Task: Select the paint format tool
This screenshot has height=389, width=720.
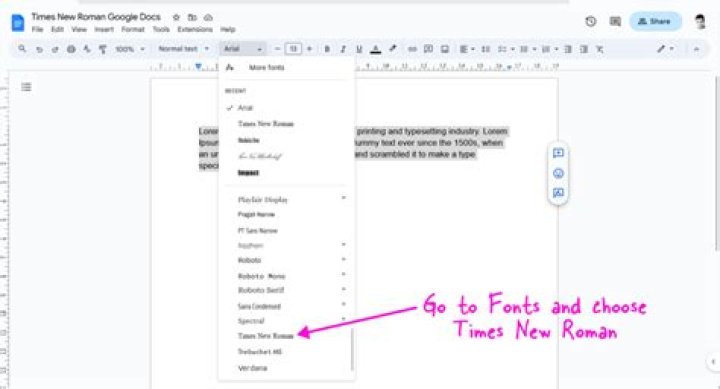Action: (x=103, y=49)
